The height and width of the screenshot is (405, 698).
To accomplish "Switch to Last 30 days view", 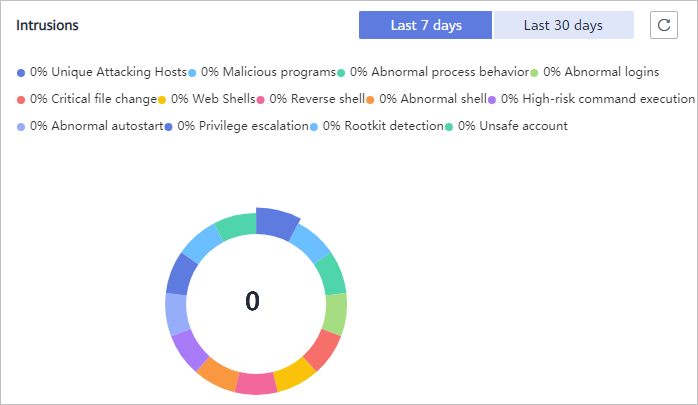I will [564, 25].
